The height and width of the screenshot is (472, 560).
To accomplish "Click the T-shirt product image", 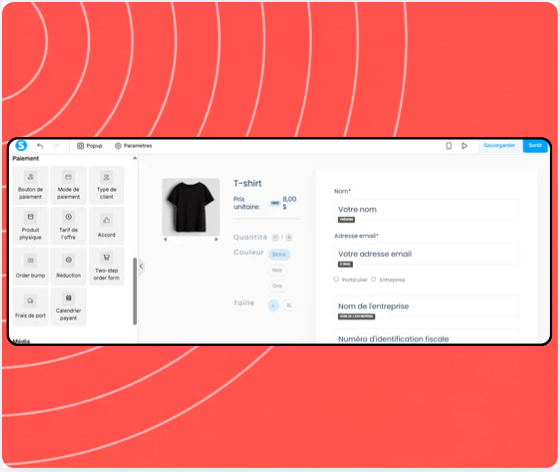I will click(191, 207).
